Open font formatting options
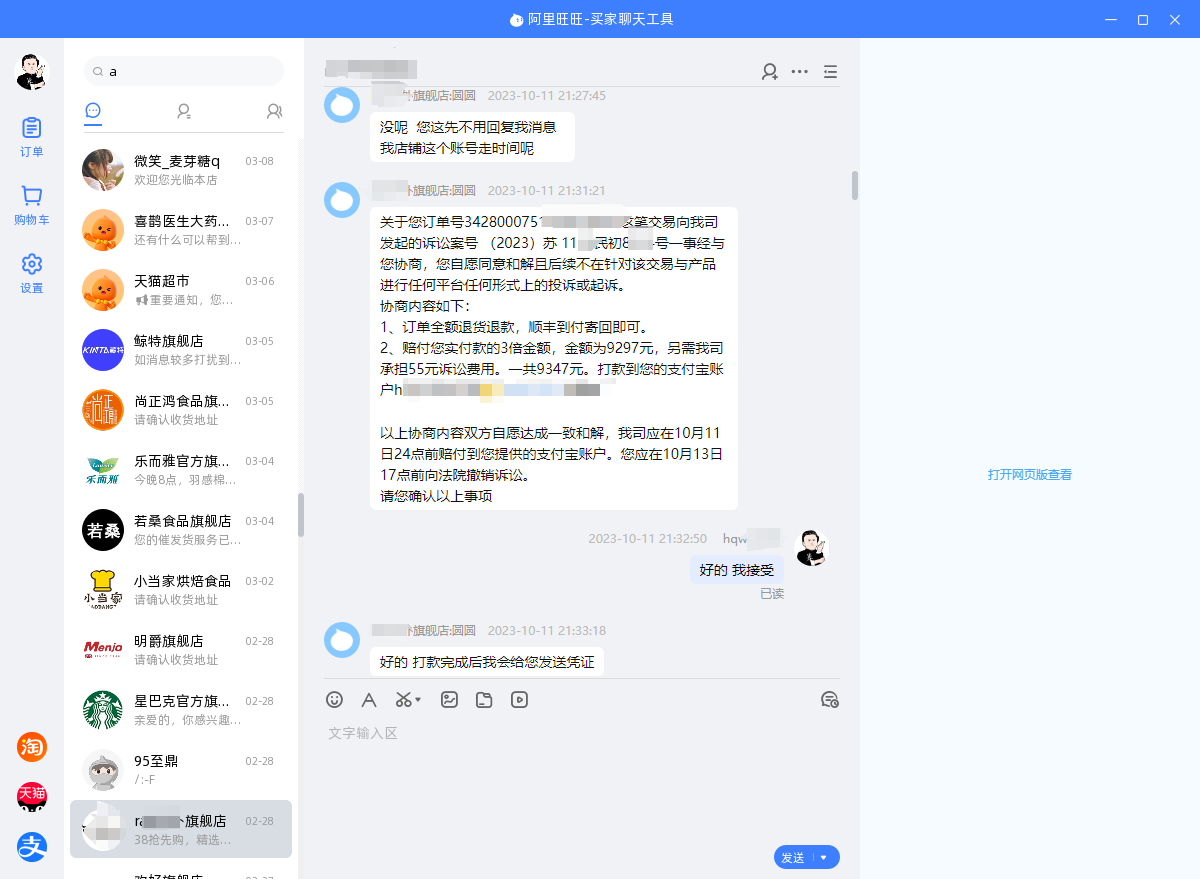 pos(369,700)
